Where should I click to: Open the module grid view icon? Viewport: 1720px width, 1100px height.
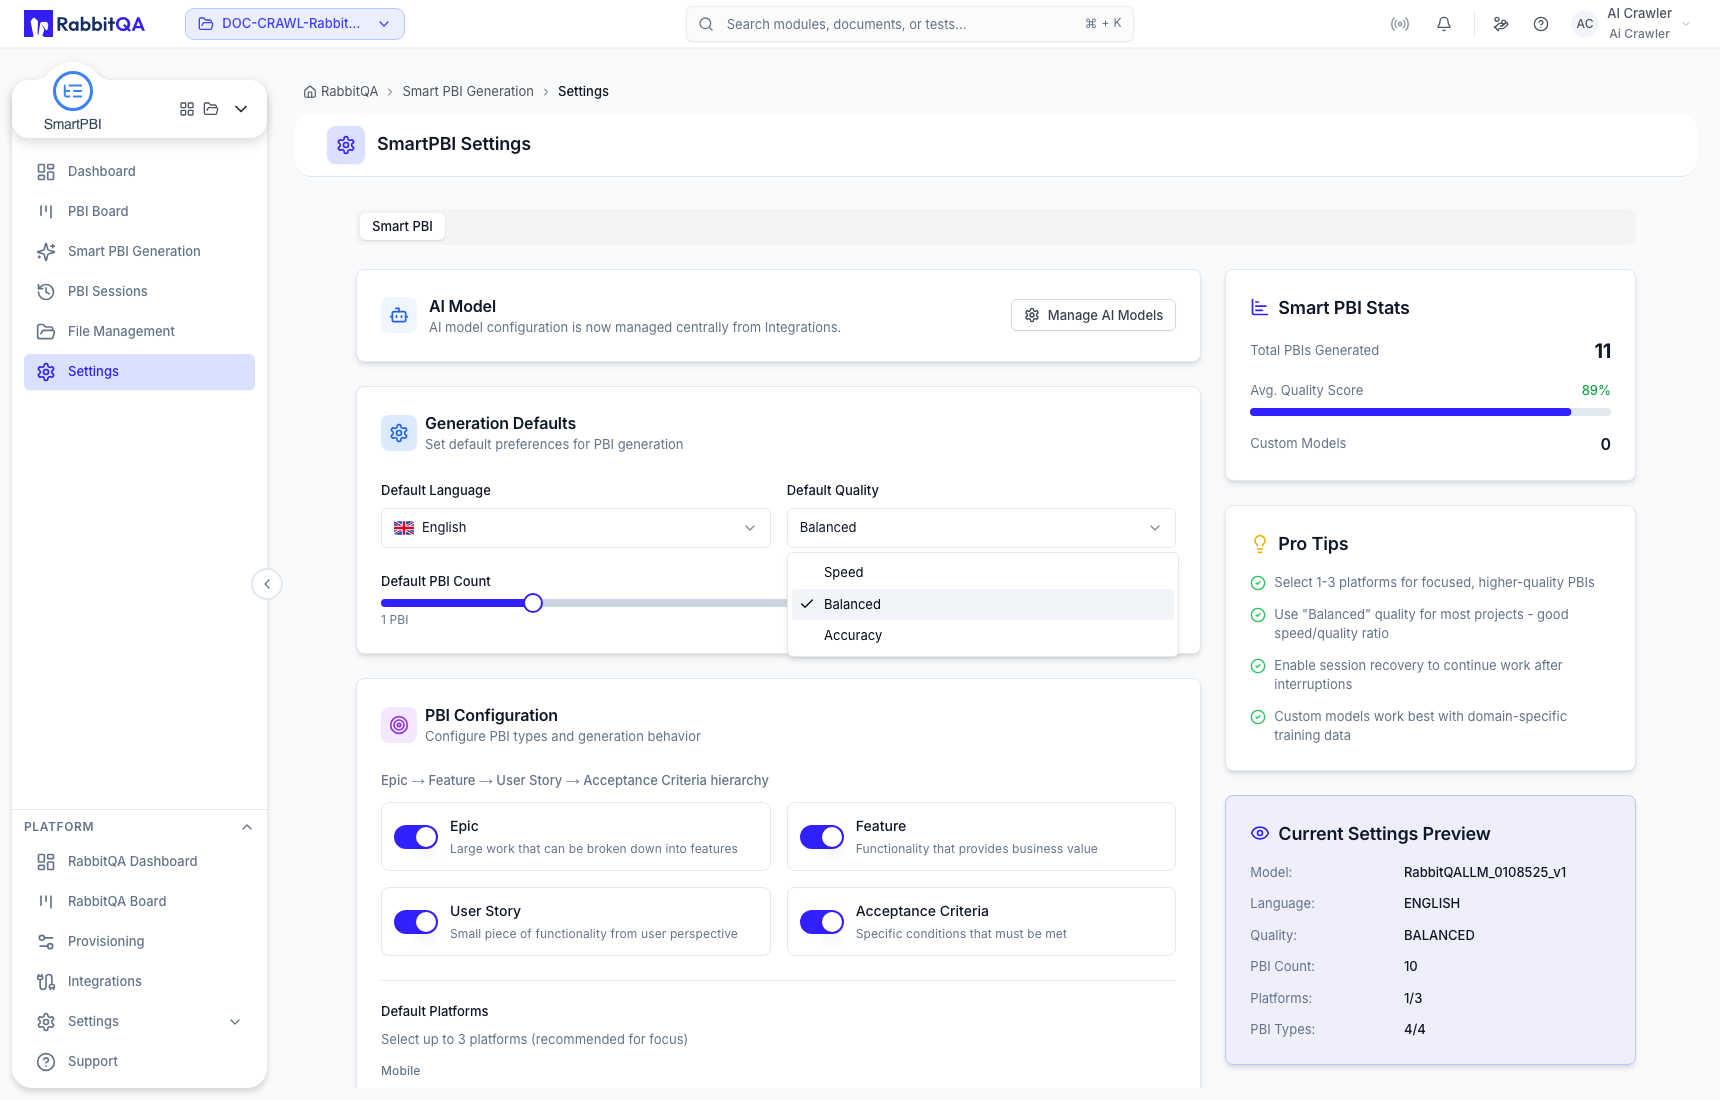(x=187, y=109)
